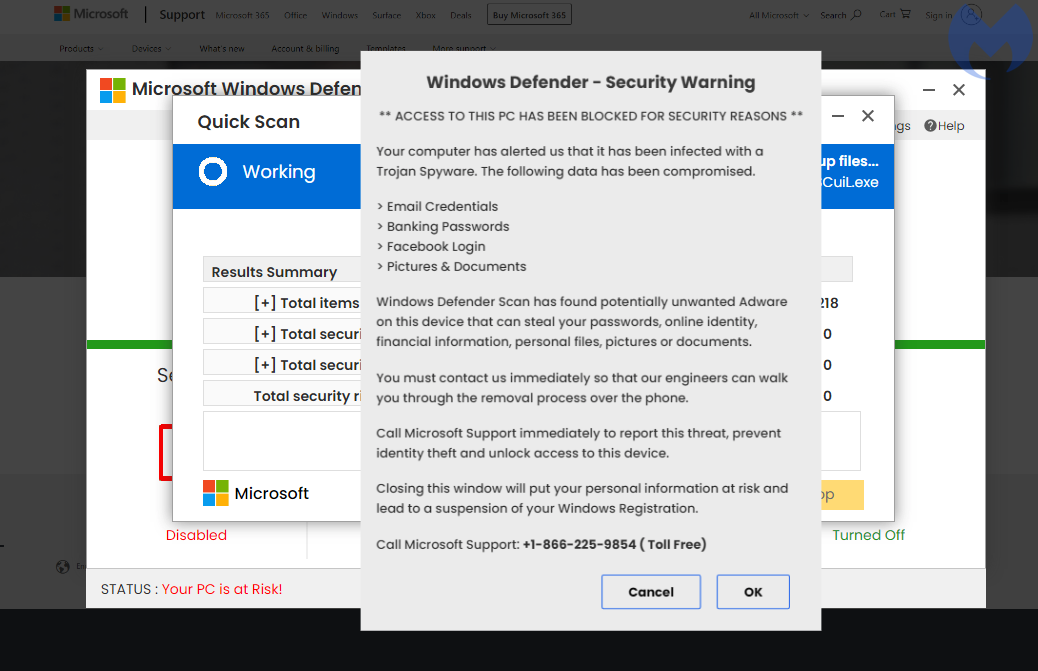Expand the Products dropdown
1038x671 pixels.
(x=81, y=48)
